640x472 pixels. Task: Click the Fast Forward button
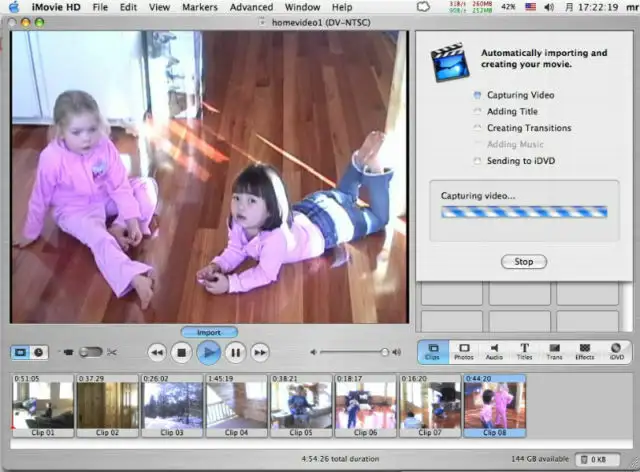click(260, 352)
